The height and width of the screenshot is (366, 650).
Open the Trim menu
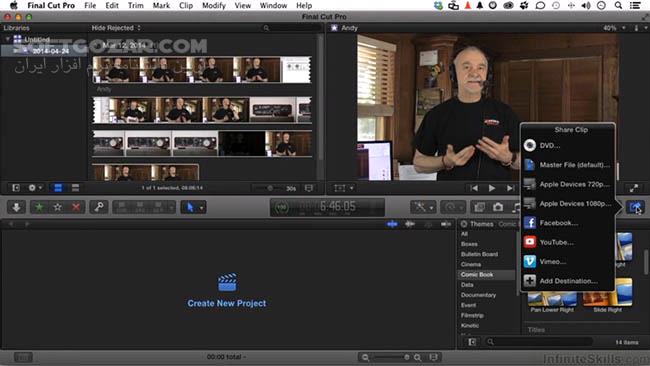tap(136, 5)
